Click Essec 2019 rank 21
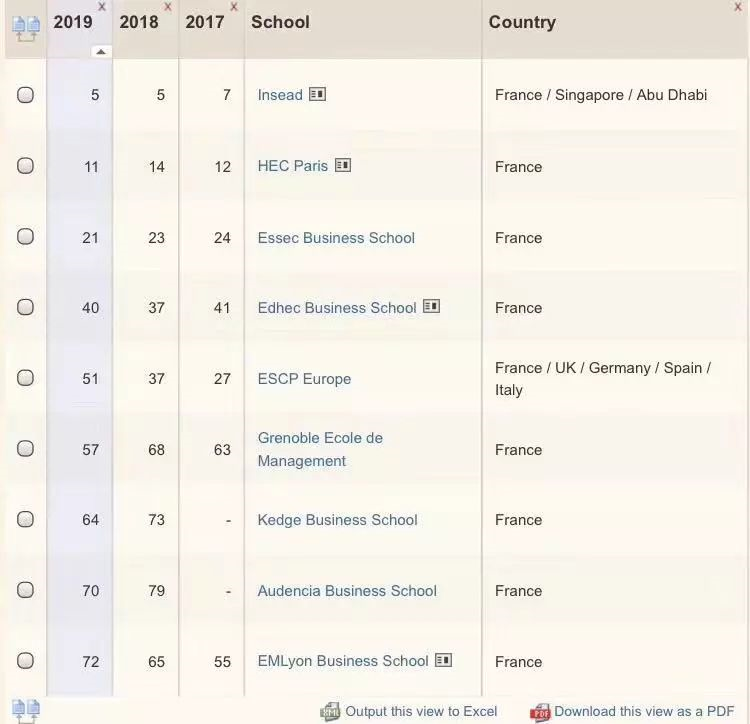750x724 pixels. [90, 238]
